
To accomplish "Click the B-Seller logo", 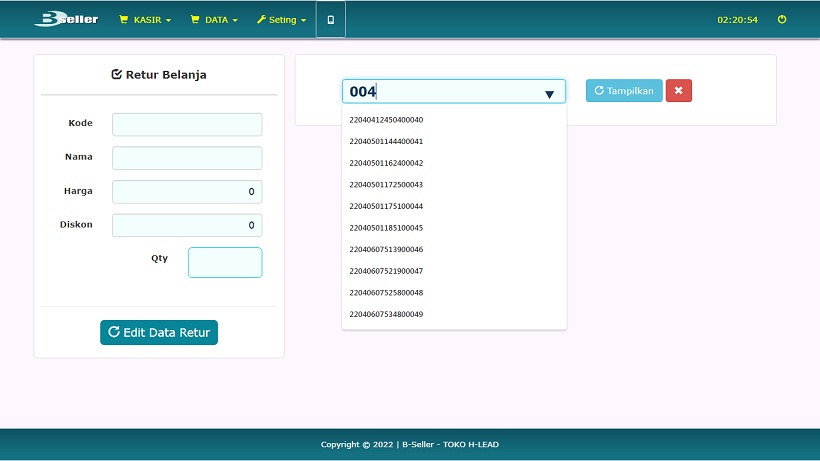I will pos(66,19).
